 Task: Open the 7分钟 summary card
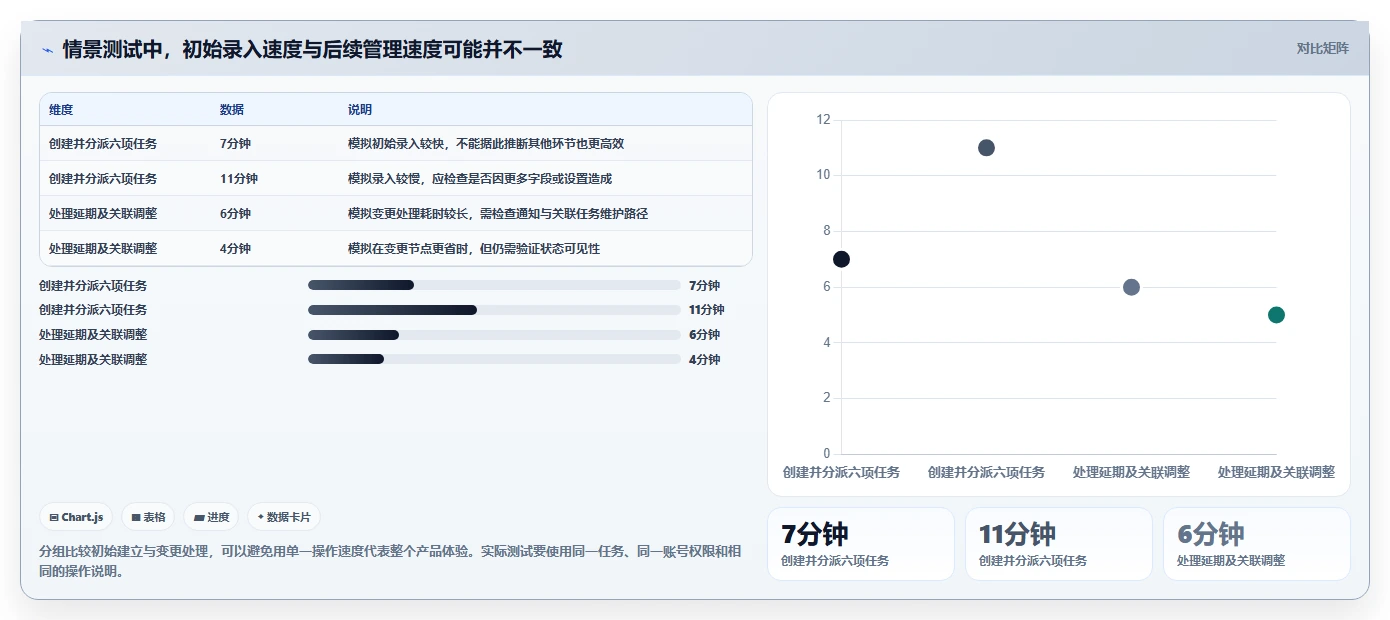[861, 544]
